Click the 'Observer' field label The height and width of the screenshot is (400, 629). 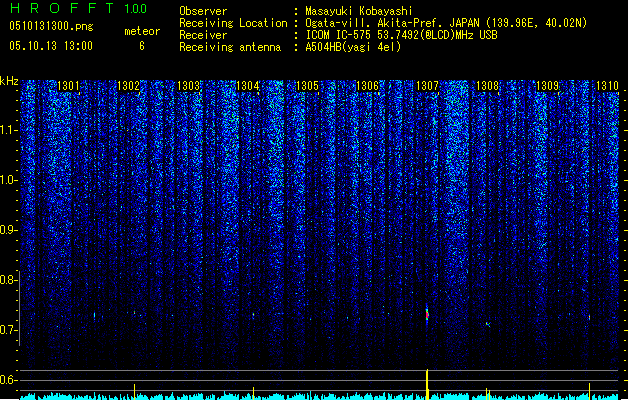203,11
